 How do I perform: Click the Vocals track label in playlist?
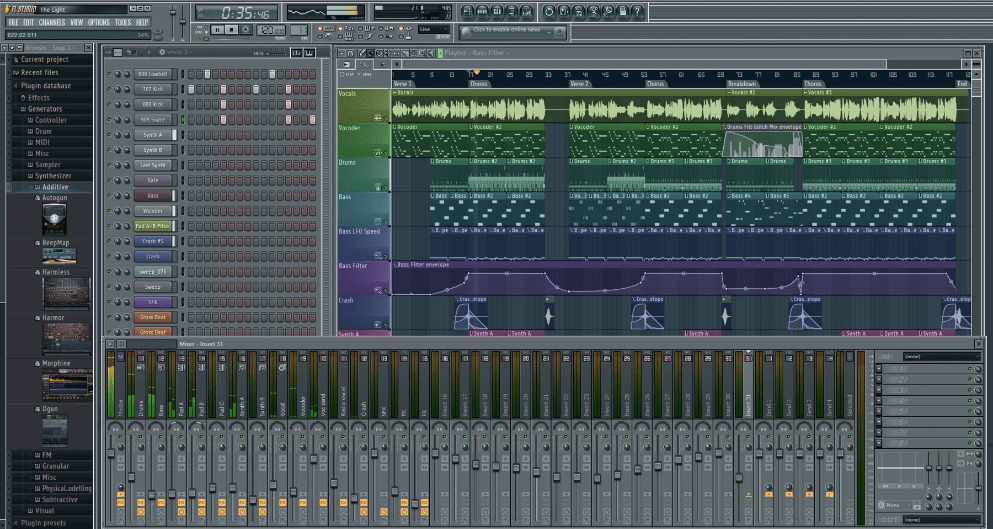point(364,106)
